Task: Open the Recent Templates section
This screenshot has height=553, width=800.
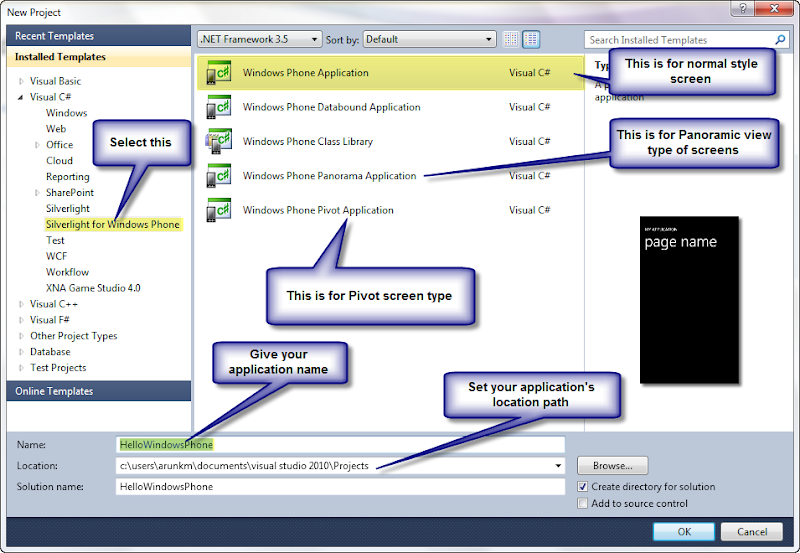Action: pos(98,36)
